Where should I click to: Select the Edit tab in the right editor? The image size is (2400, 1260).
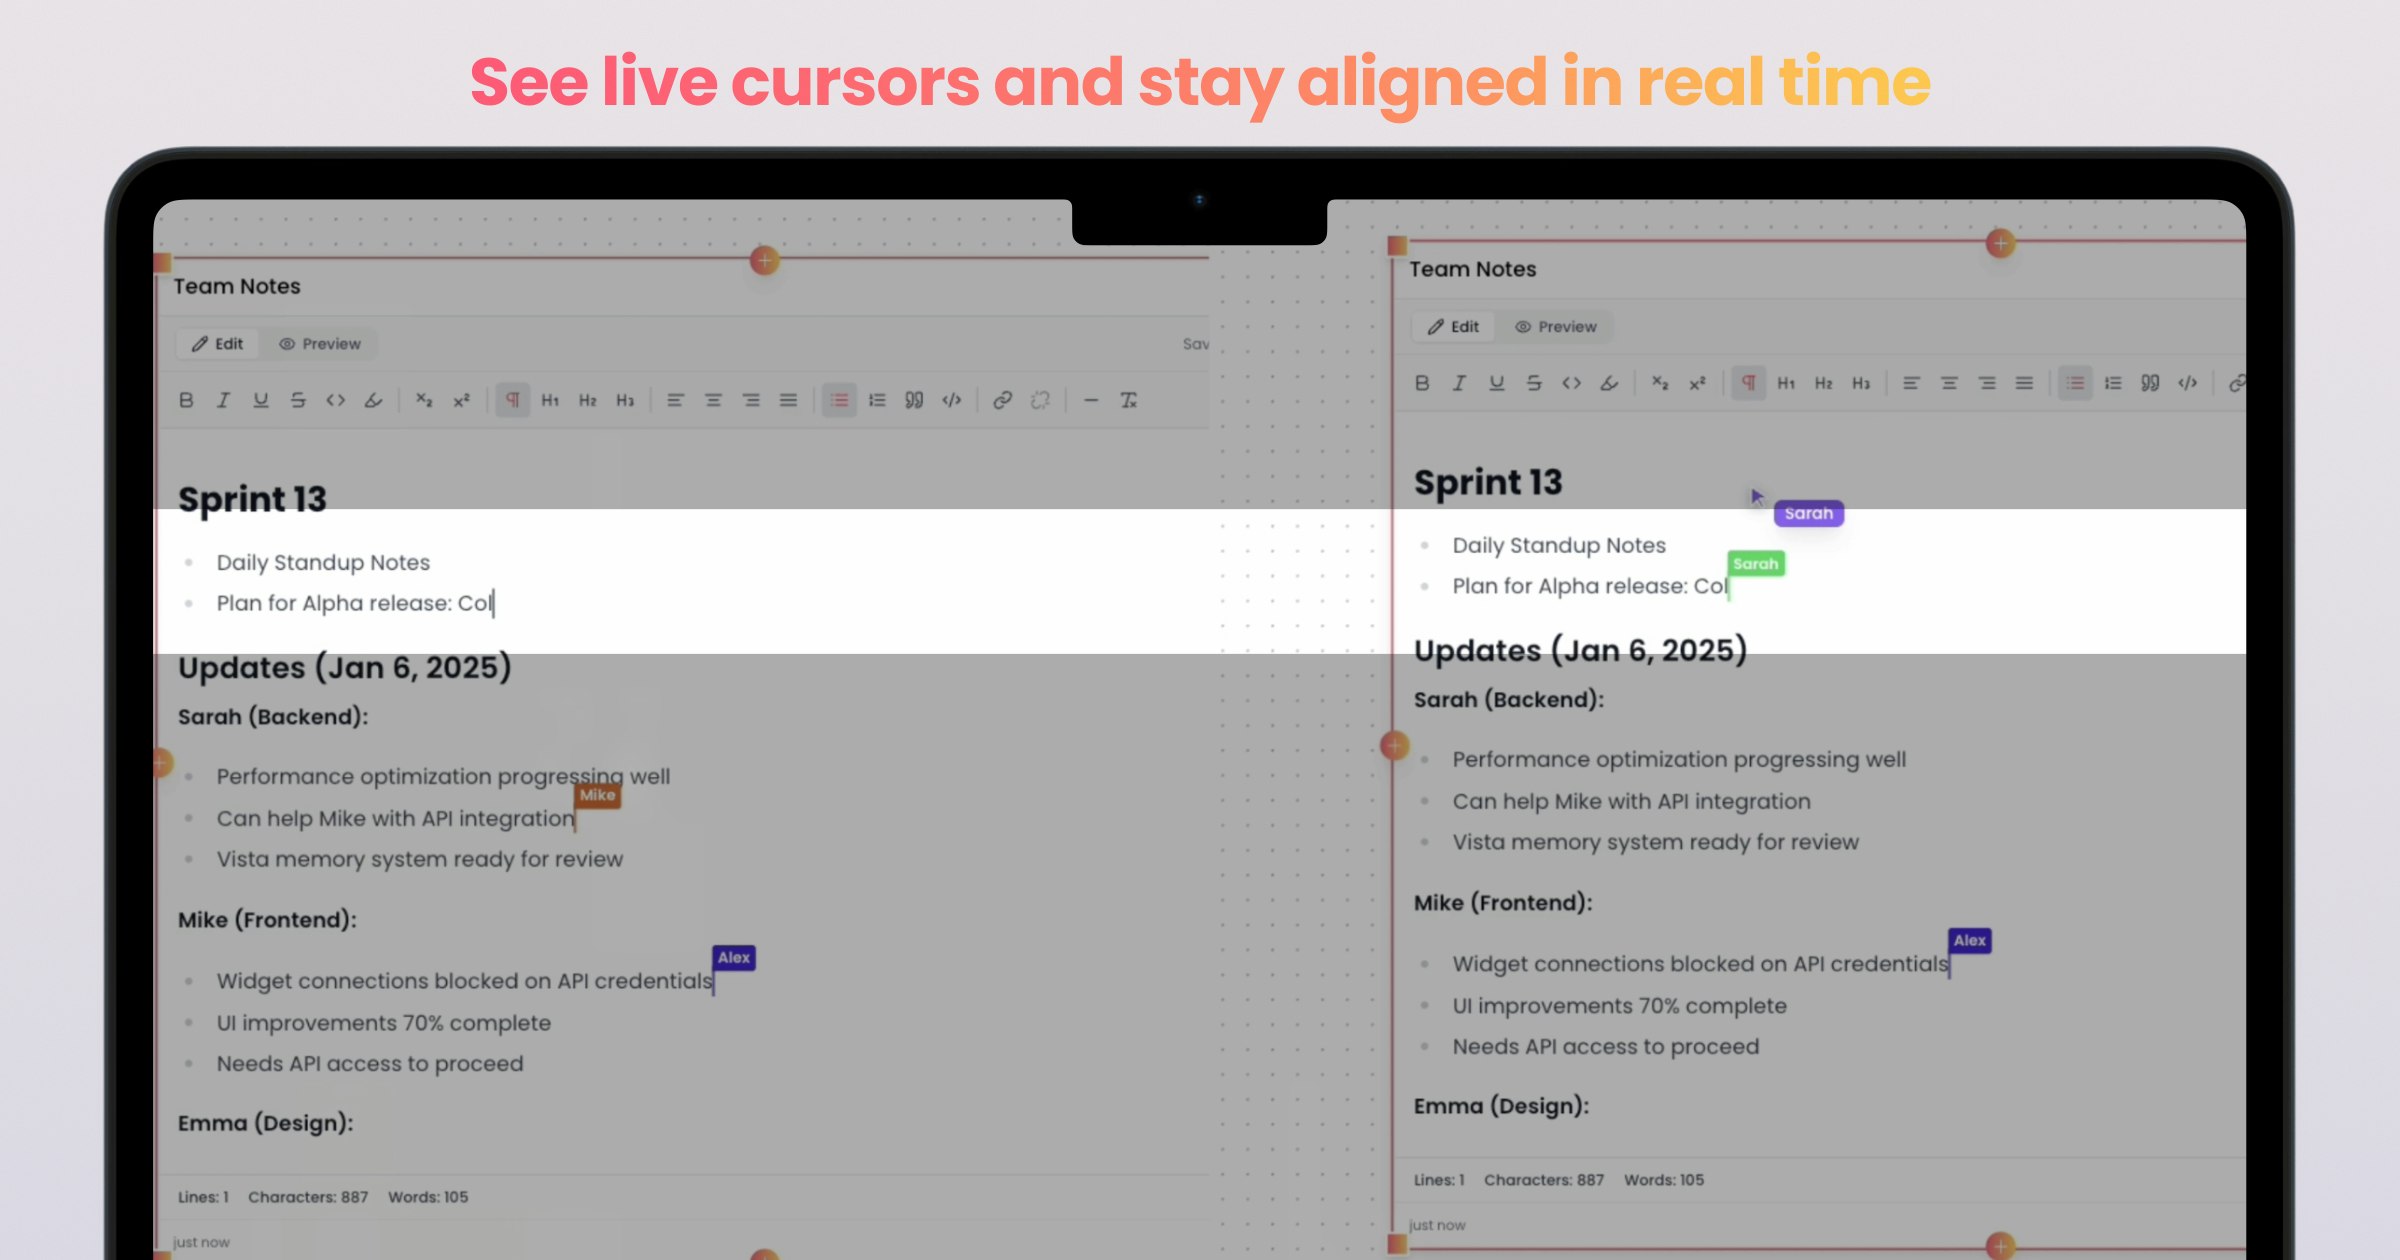1453,327
